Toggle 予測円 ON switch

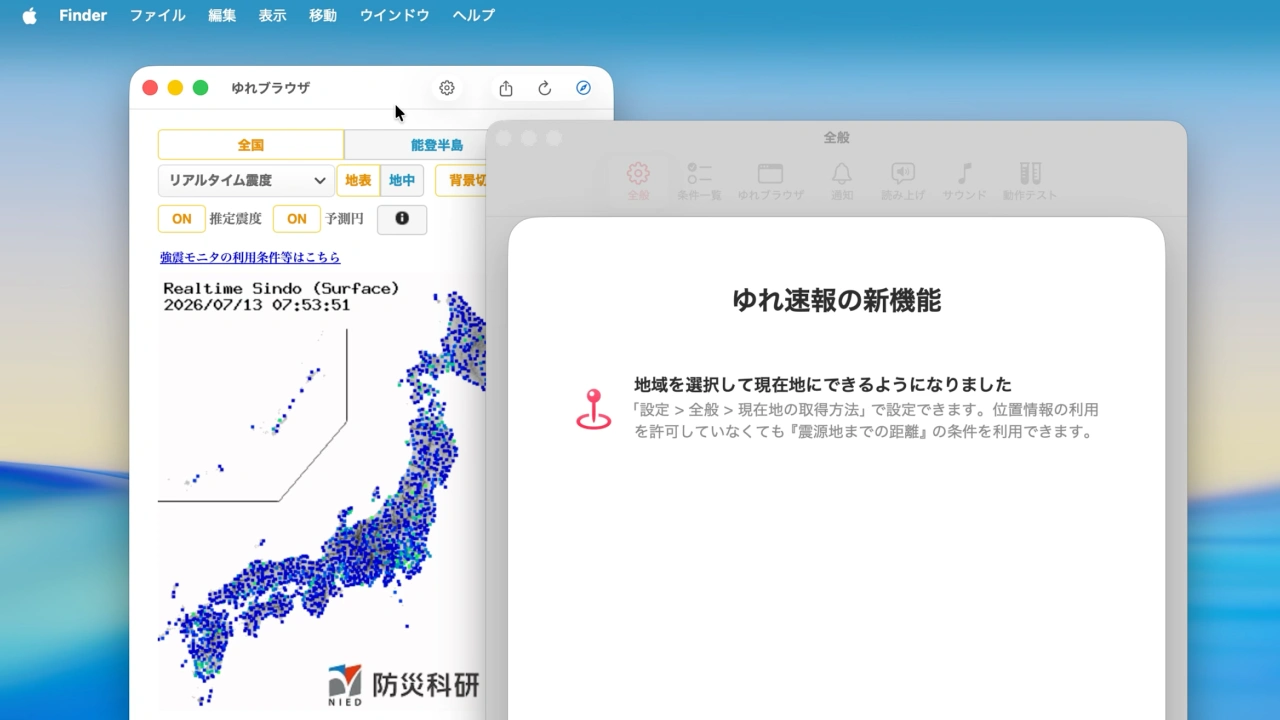(x=297, y=219)
